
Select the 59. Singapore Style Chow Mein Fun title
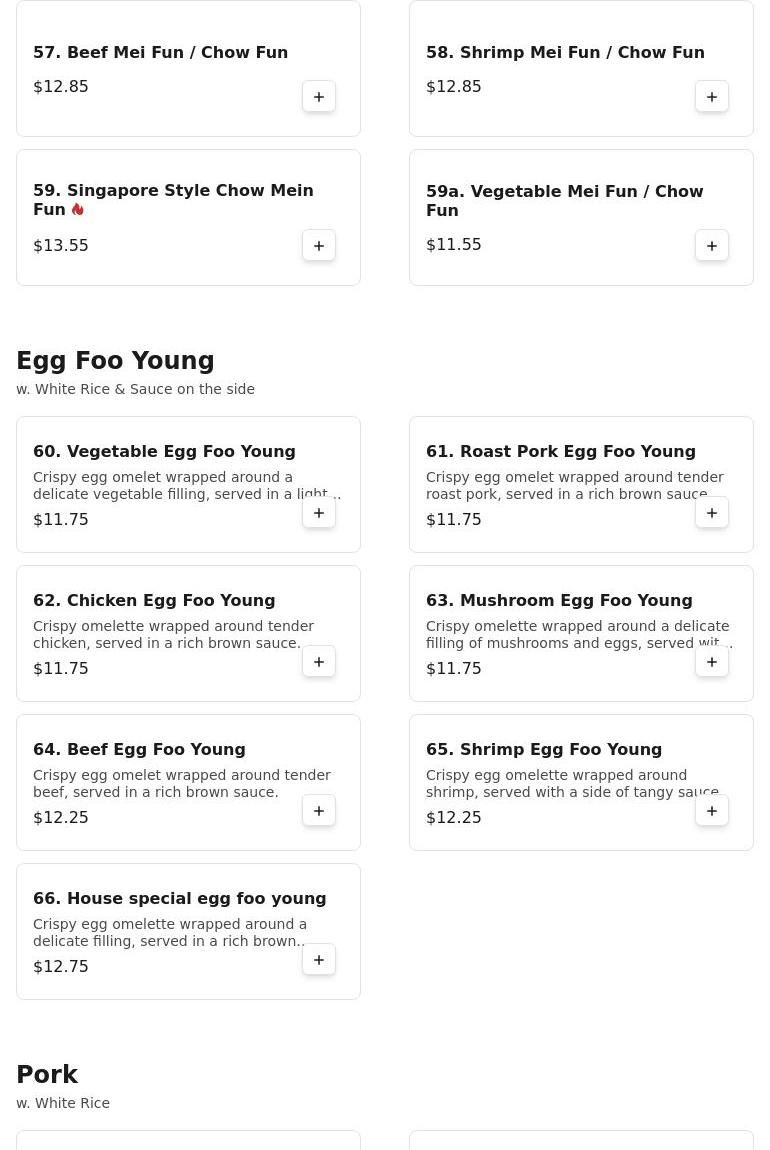click(173, 199)
